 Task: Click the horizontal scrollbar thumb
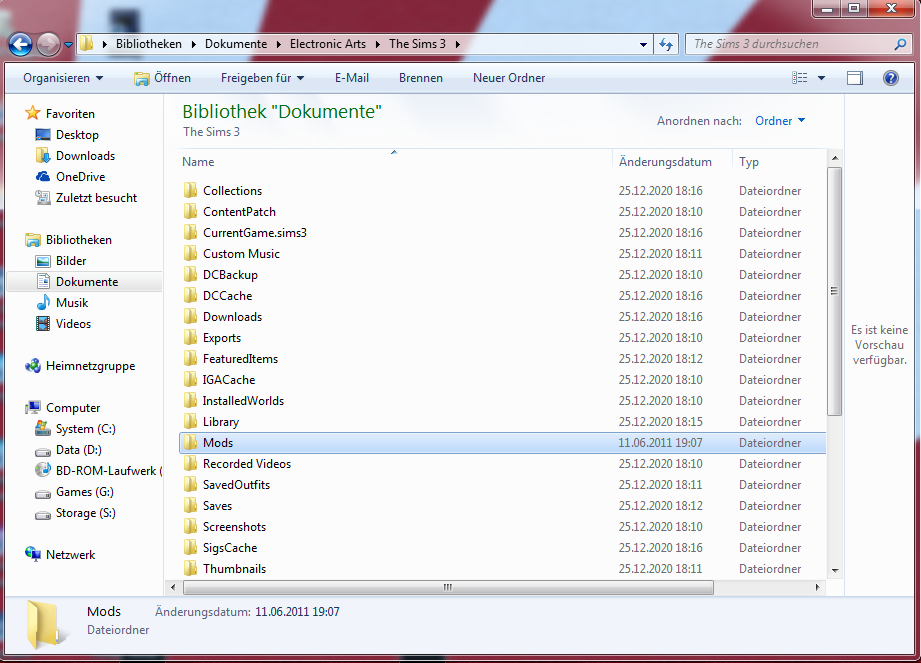pyautogui.click(x=448, y=587)
